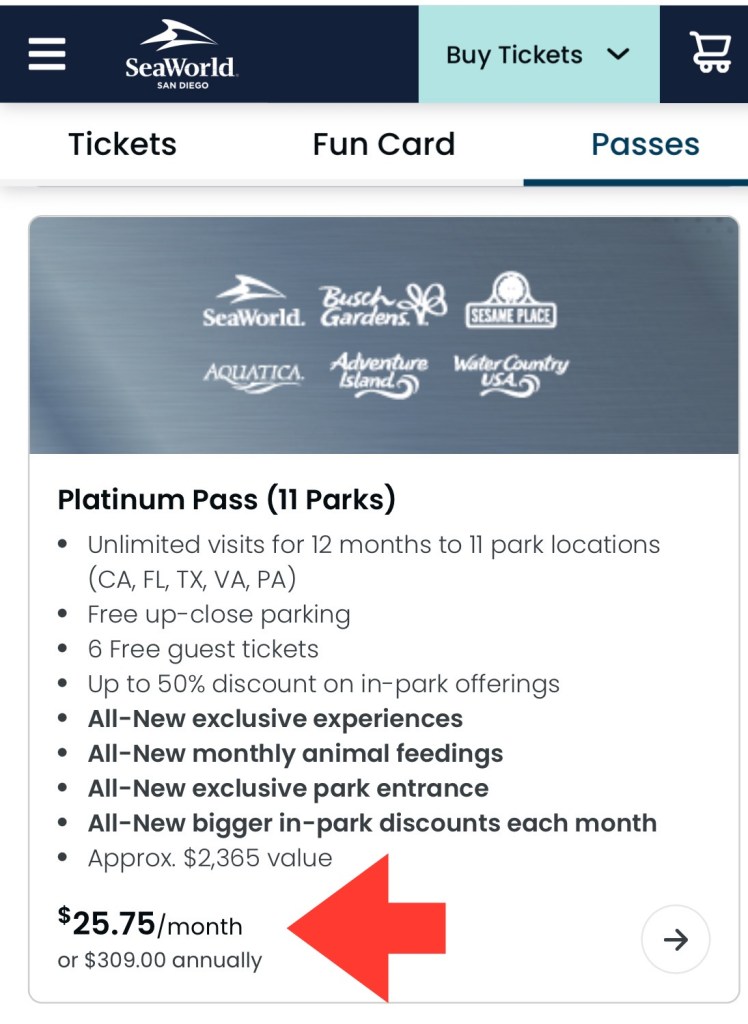Click the Platinum Pass (11 Parks) title
This screenshot has height=1024, width=748.
pos(227,499)
